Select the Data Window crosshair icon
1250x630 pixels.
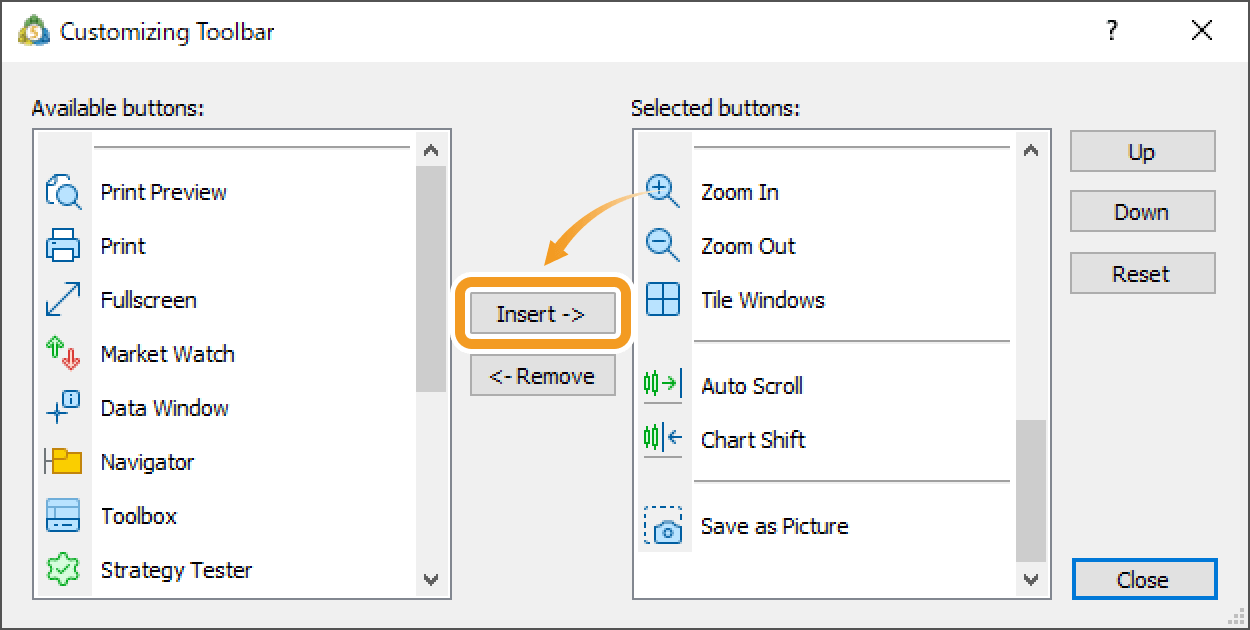coord(63,407)
